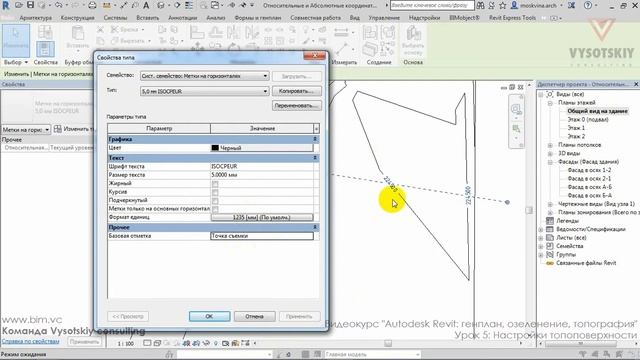The image size is (640, 360).
Task: Open the Архитектура ribbon tab
Action: click(x=36, y=18)
